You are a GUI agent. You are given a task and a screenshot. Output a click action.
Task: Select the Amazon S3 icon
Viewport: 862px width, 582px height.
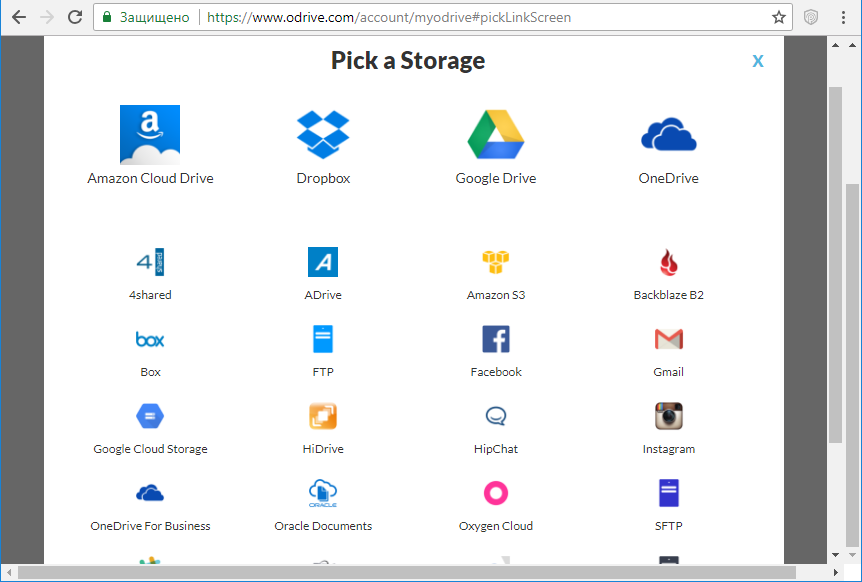coord(496,262)
